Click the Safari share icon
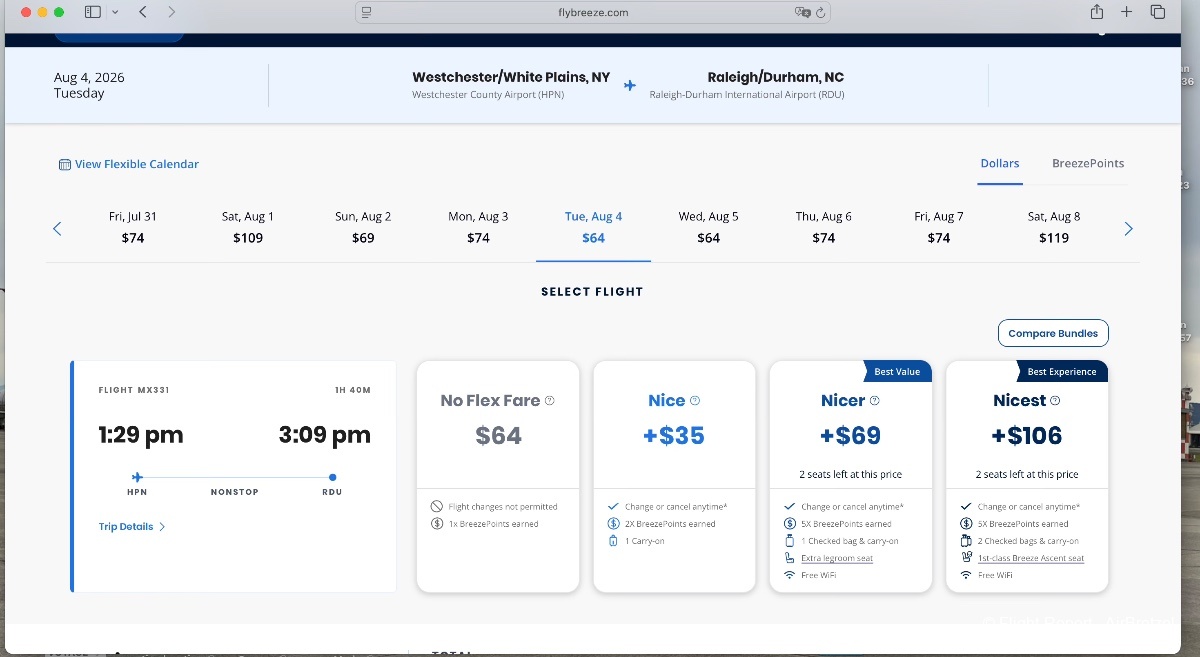This screenshot has width=1200, height=657. [1097, 12]
